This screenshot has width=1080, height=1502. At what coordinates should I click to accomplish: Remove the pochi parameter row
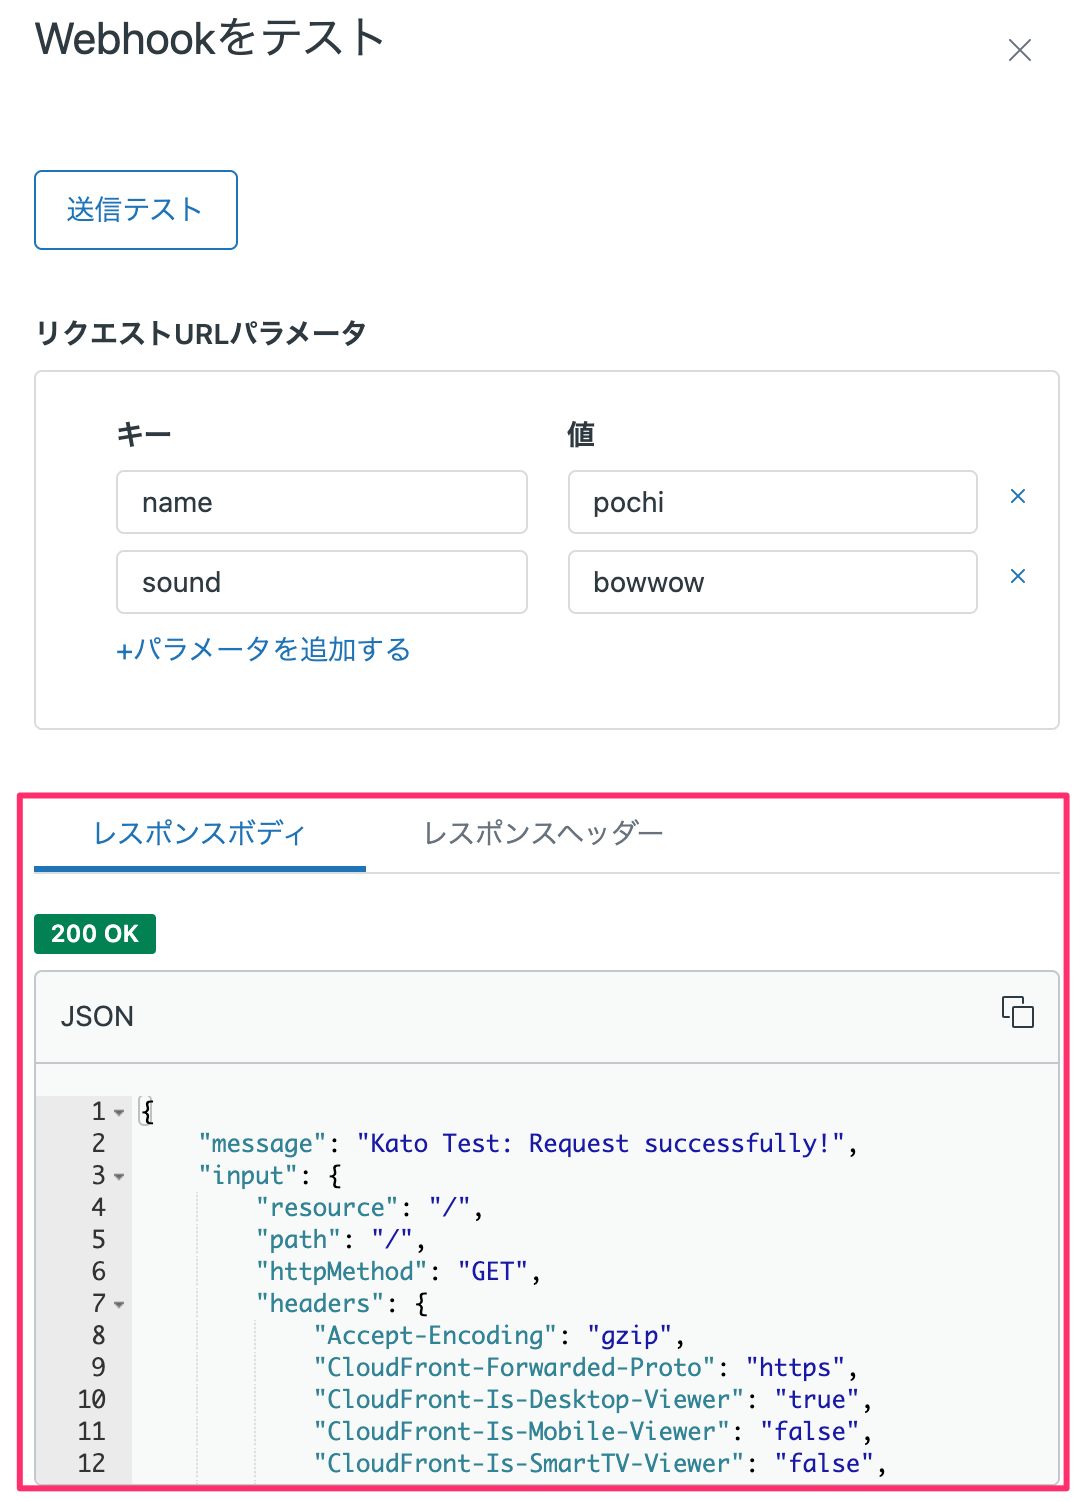pyautogui.click(x=1018, y=496)
